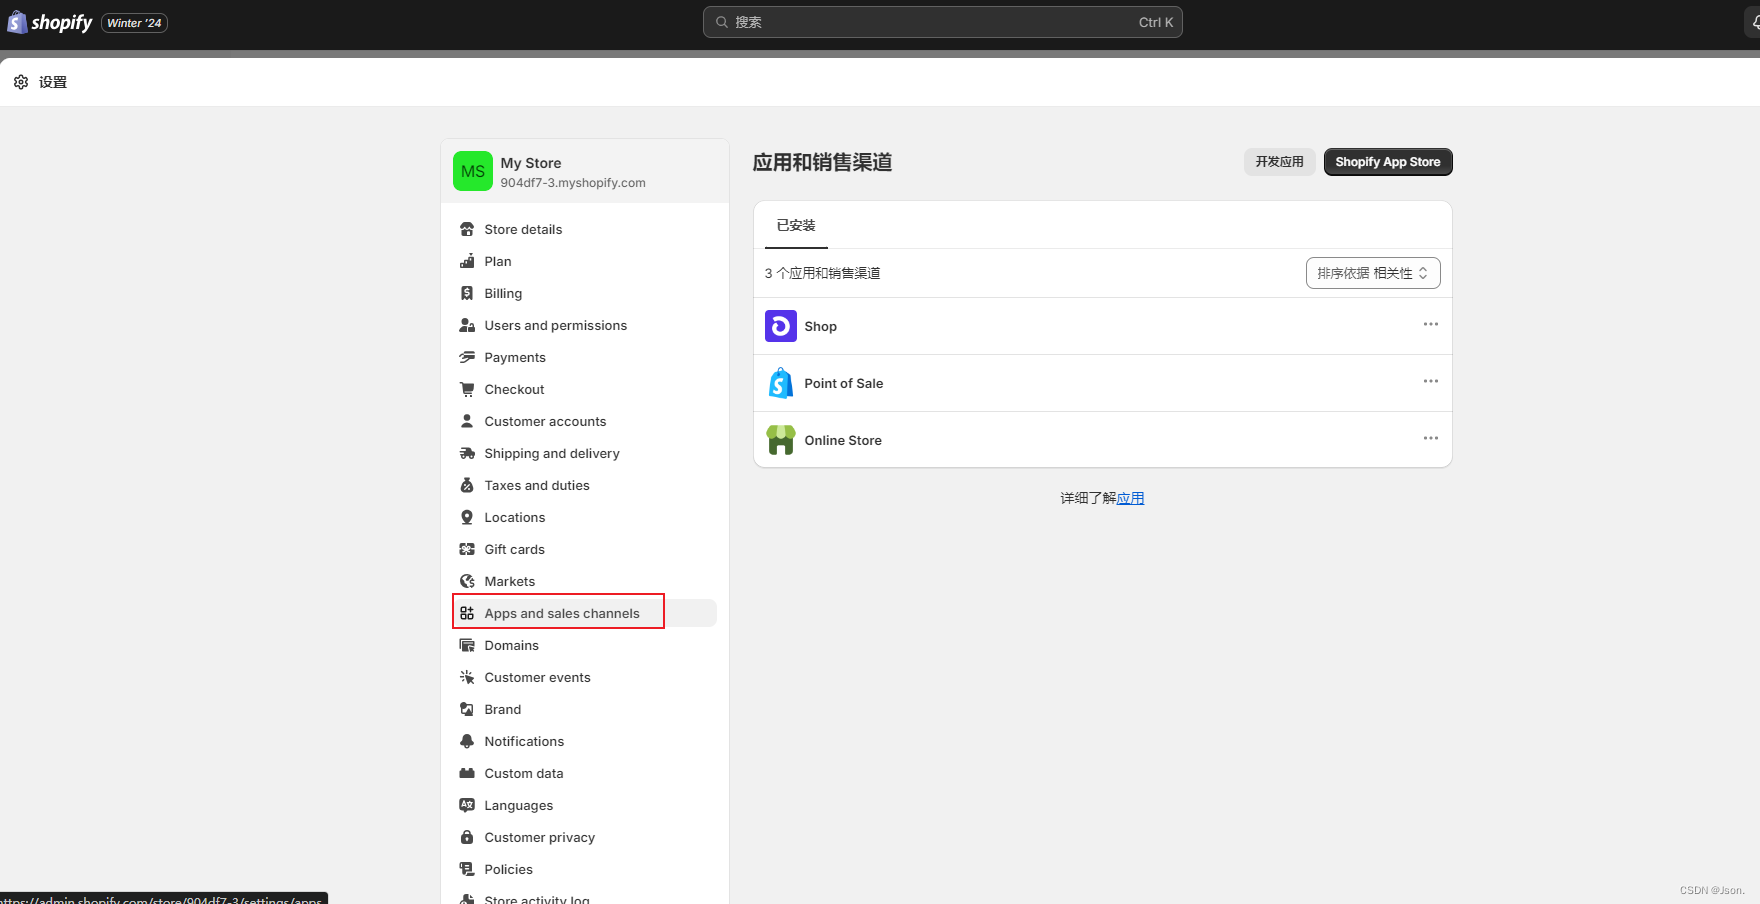Click the Brand icon
This screenshot has width=1760, height=904.
(x=467, y=709)
